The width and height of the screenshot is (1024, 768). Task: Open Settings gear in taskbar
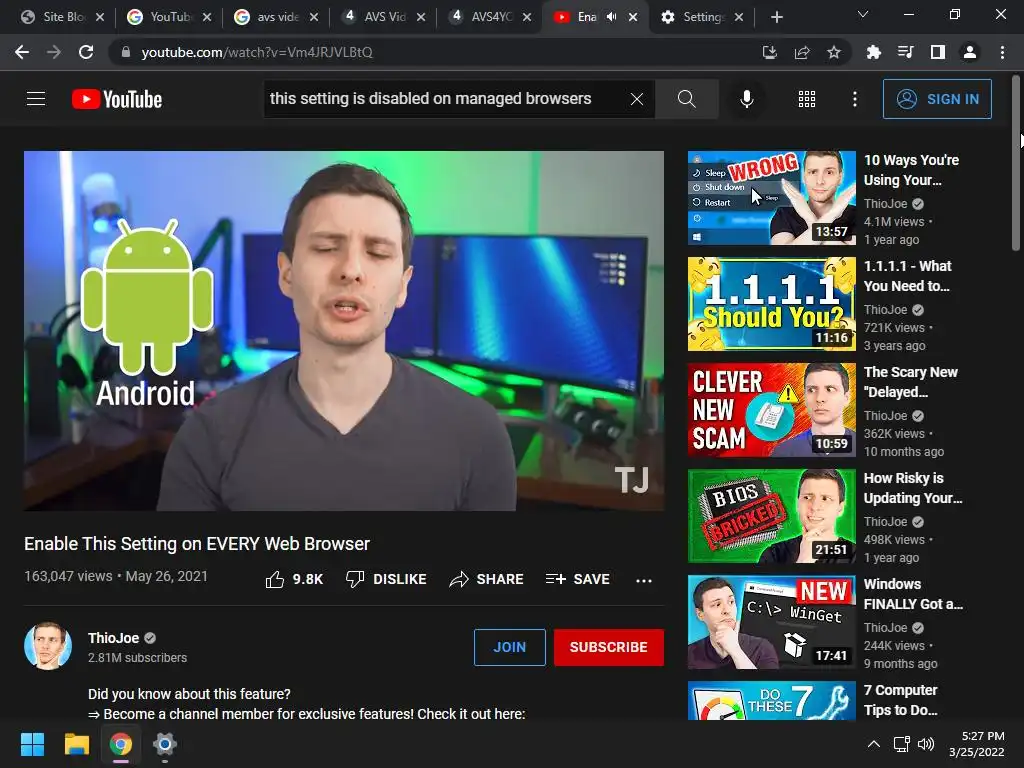[x=165, y=744]
